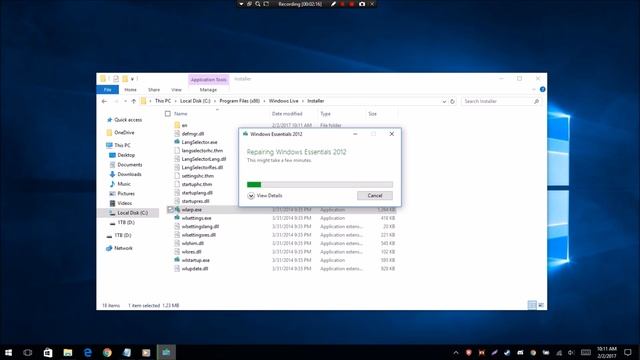Uncheck the wlarp.exe row checkbox
640x360 pixels.
pos(170,209)
